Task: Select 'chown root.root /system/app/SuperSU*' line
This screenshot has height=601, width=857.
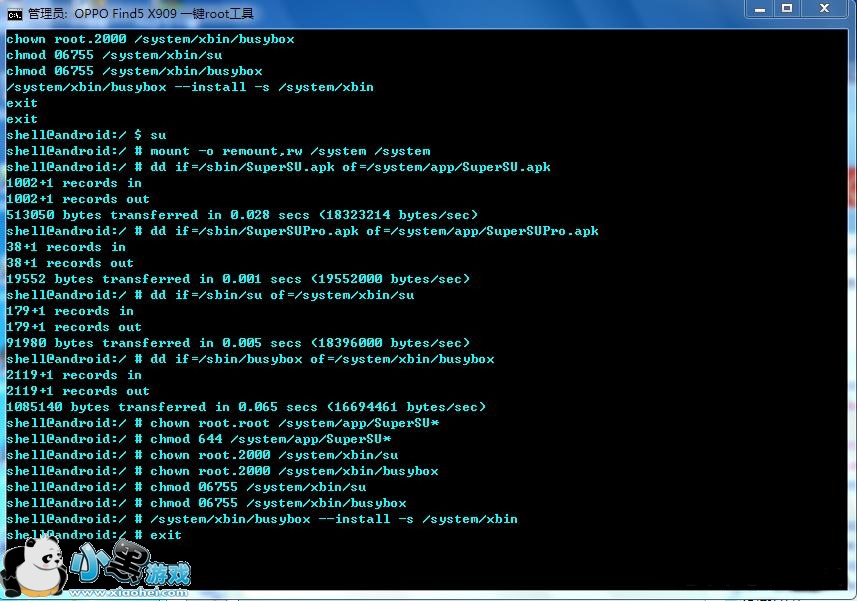Action: pos(223,423)
